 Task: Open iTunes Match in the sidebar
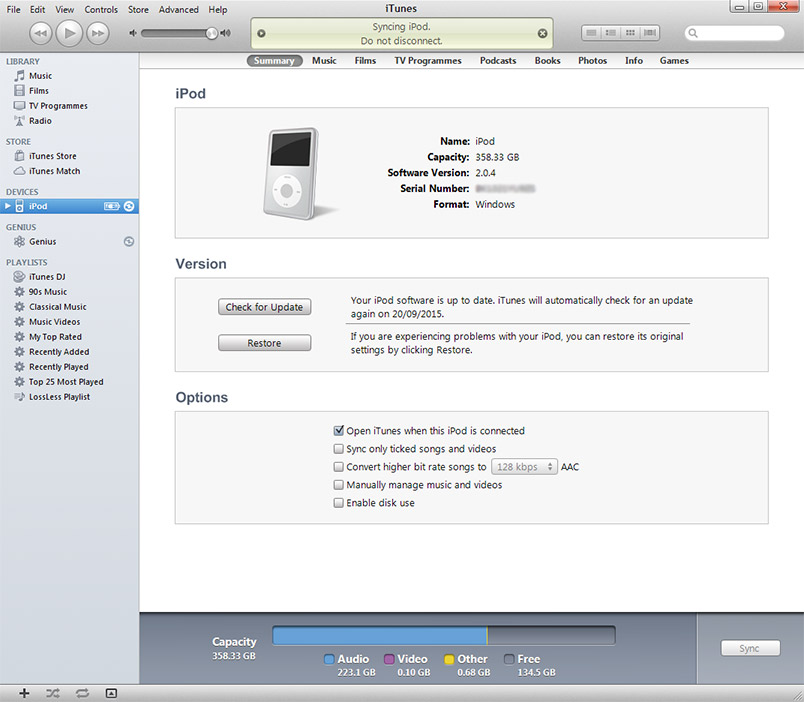tap(69, 171)
